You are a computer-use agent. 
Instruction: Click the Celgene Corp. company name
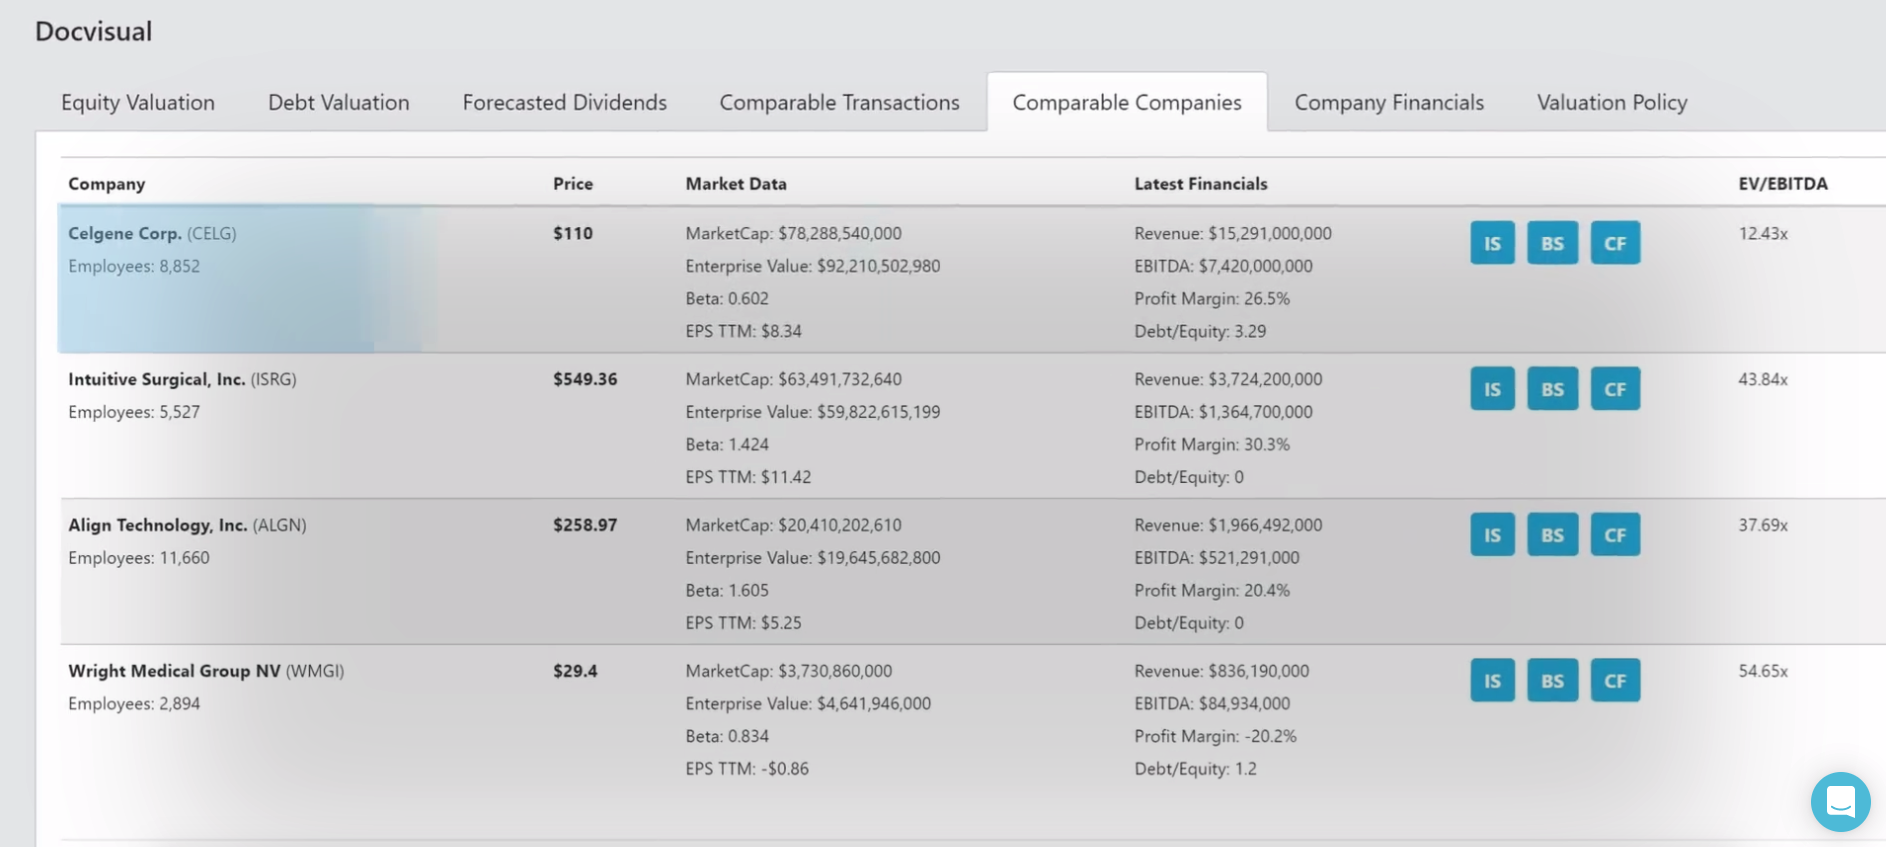tap(125, 233)
